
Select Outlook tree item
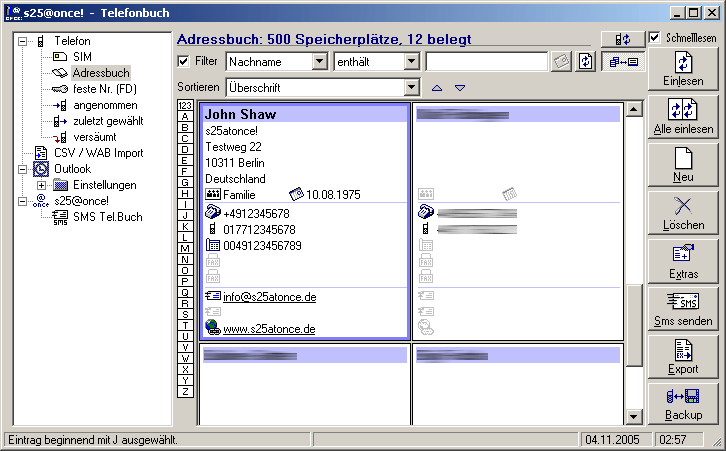tap(72, 169)
